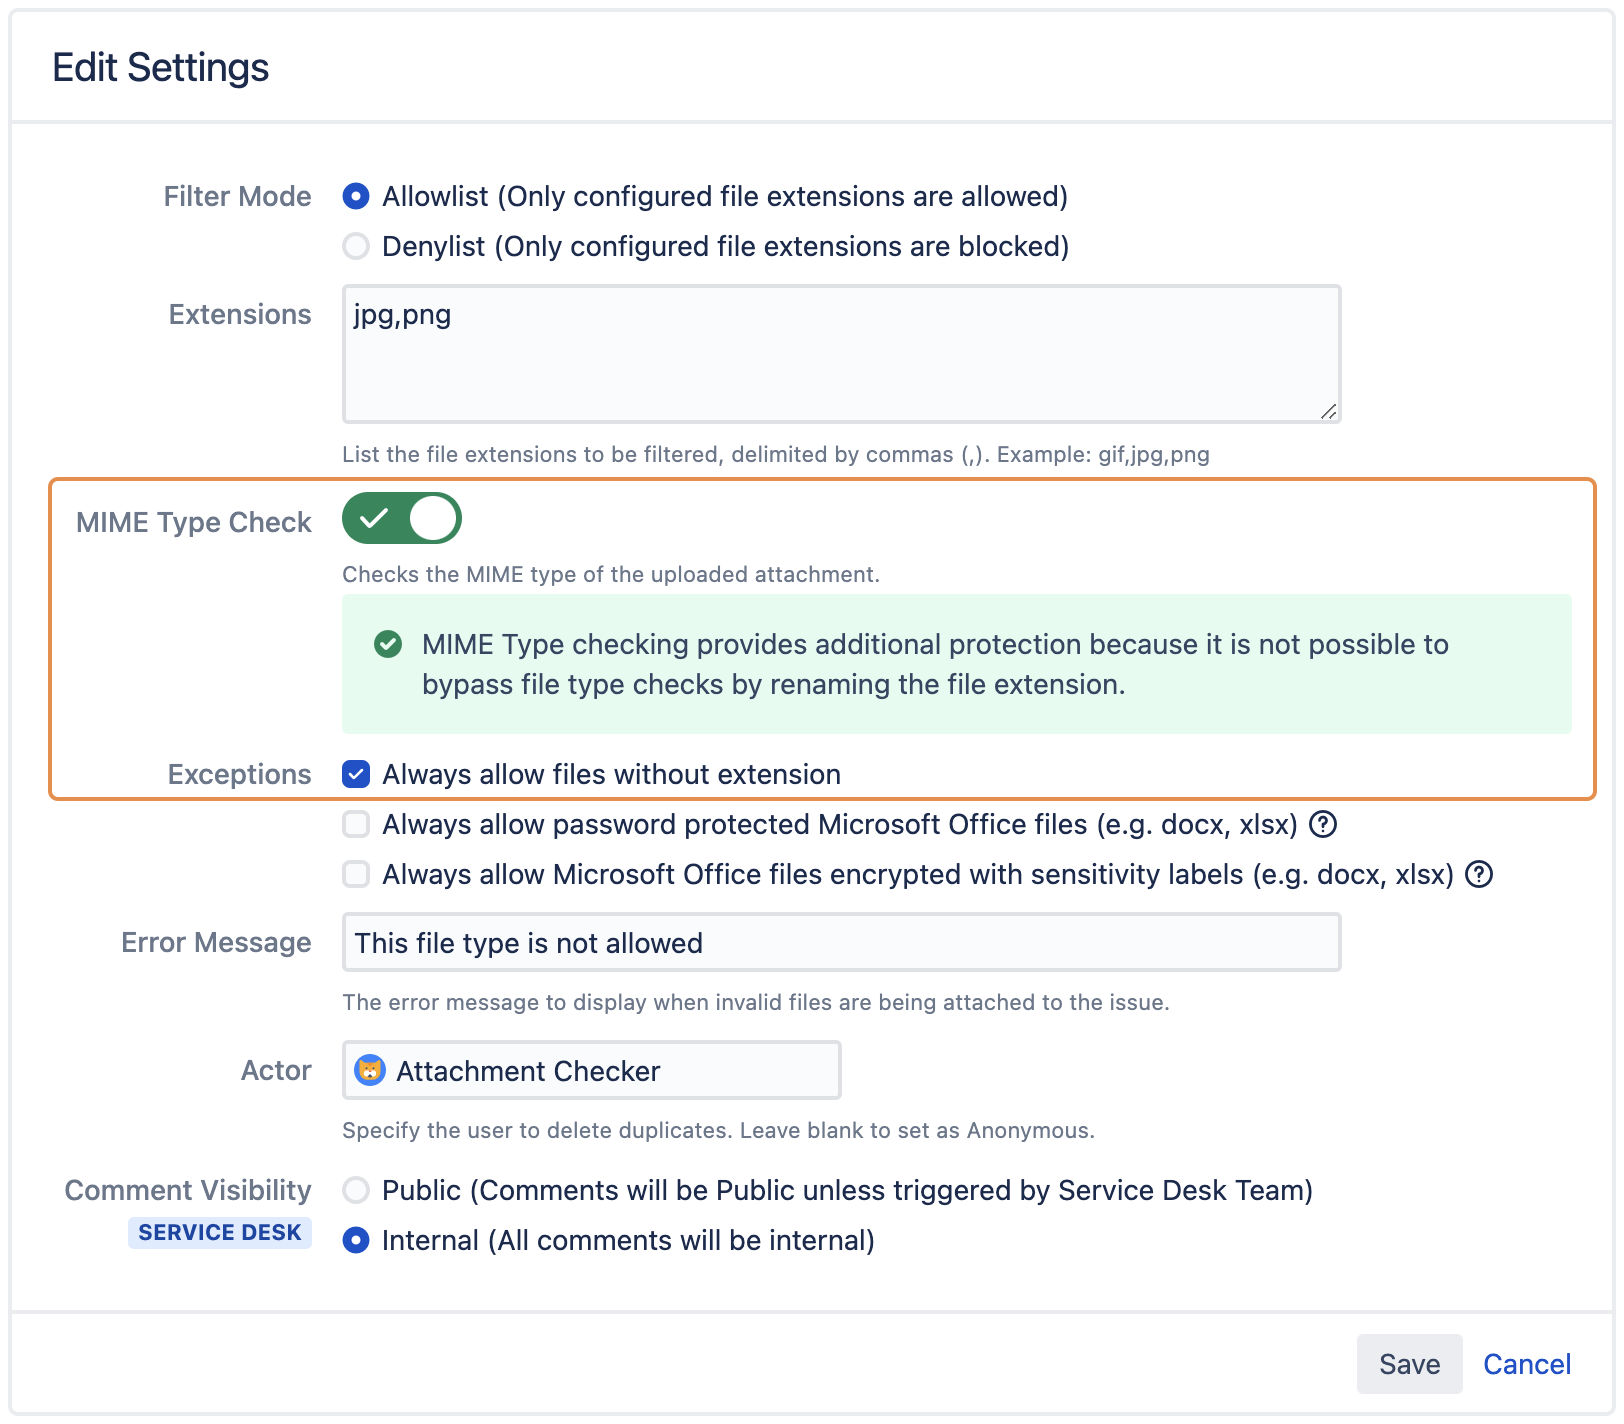Click the help icon beside password protected Office files
The height and width of the screenshot is (1424, 1624).
[x=1322, y=824]
